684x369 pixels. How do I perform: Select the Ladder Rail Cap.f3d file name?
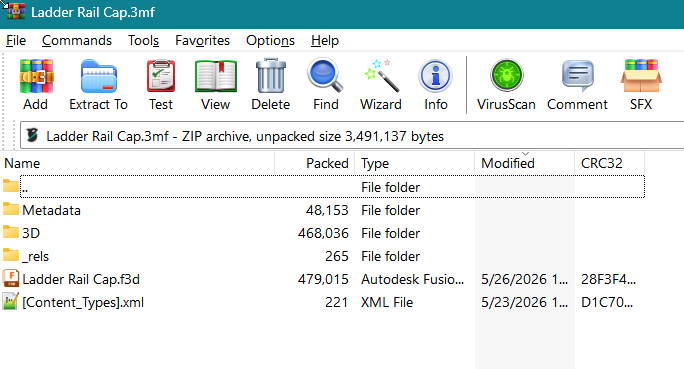(x=81, y=279)
